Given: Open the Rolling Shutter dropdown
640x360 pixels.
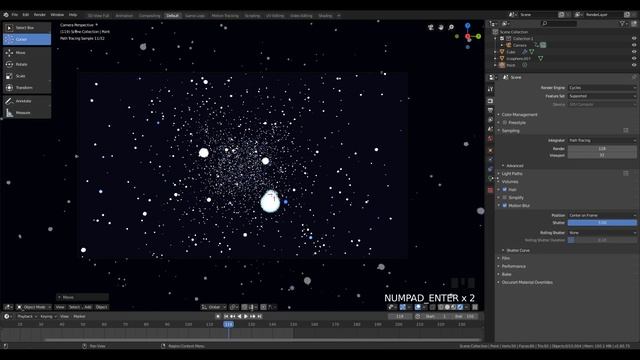Looking at the screenshot, I should [602, 233].
